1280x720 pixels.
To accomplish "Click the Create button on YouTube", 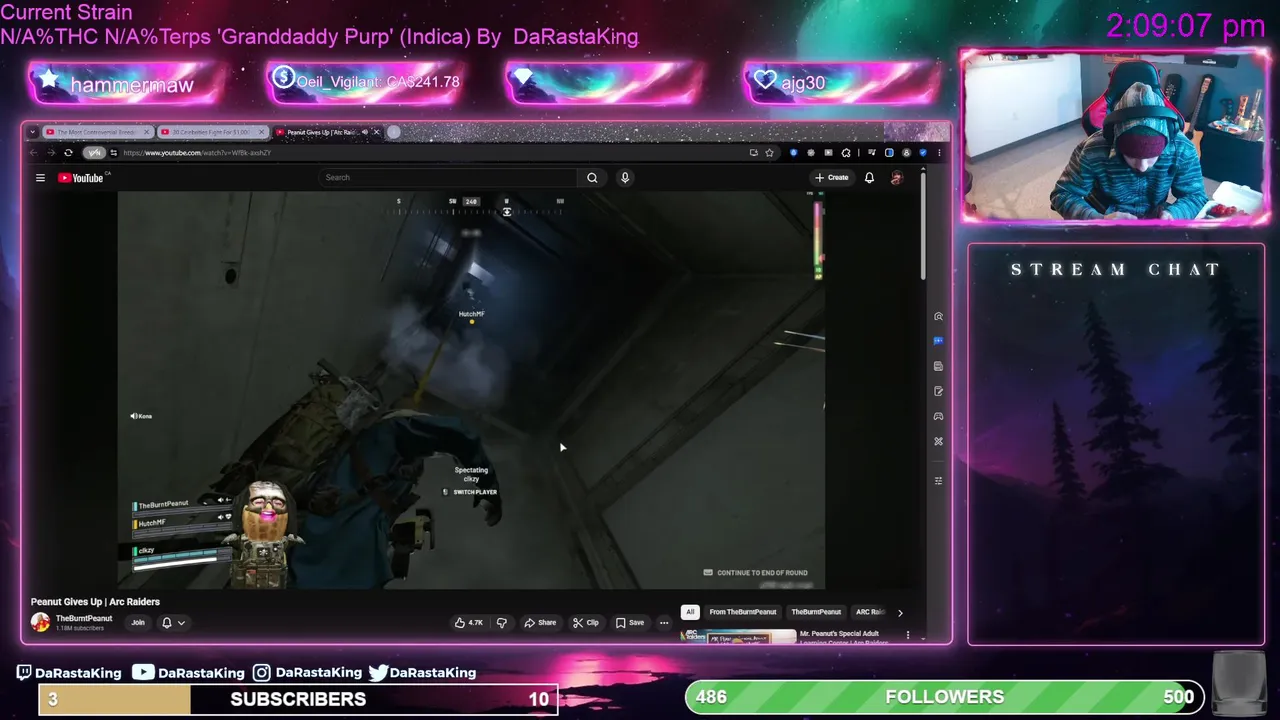I will point(831,178).
